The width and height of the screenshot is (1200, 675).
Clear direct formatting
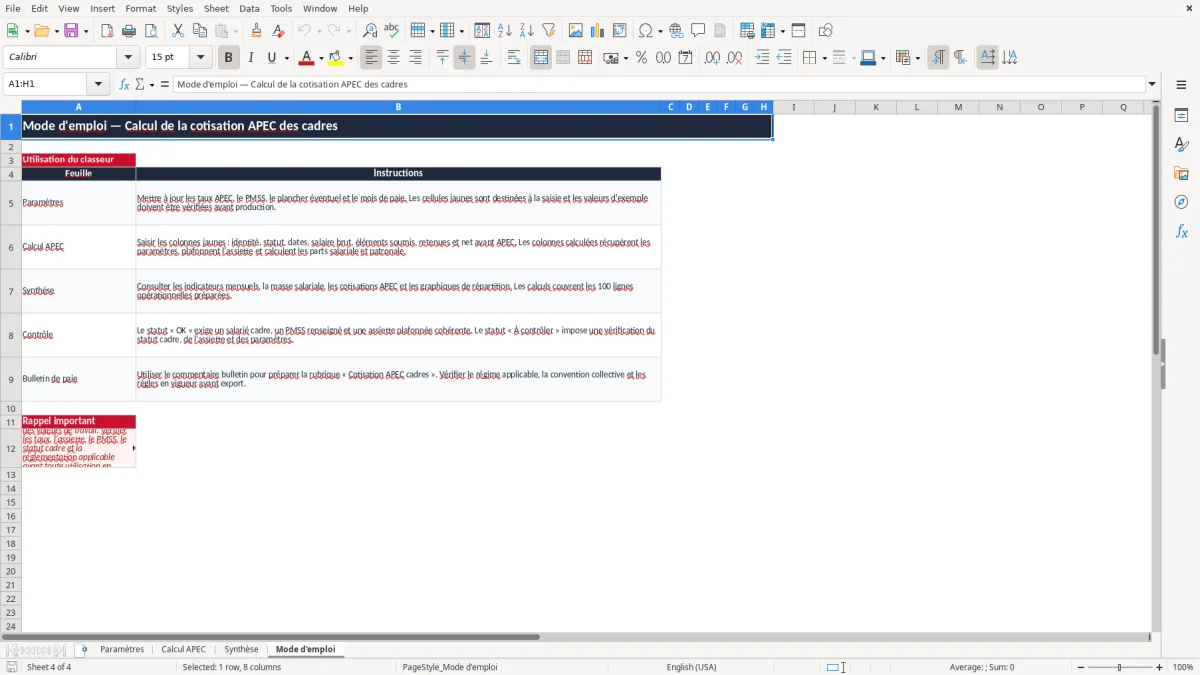pyautogui.click(x=279, y=31)
